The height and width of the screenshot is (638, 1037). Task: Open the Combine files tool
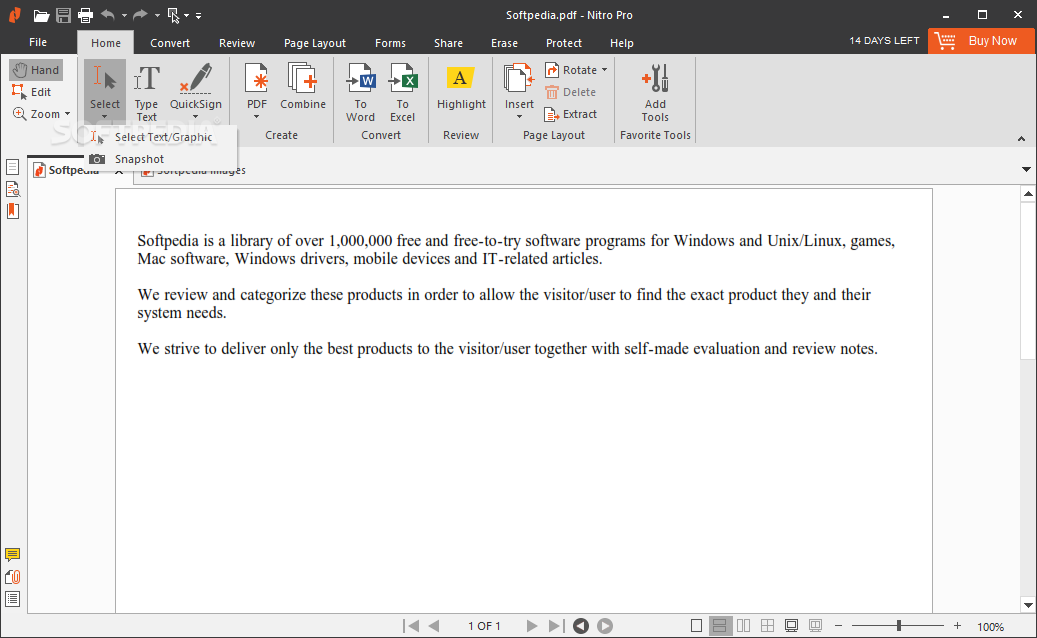(302, 89)
